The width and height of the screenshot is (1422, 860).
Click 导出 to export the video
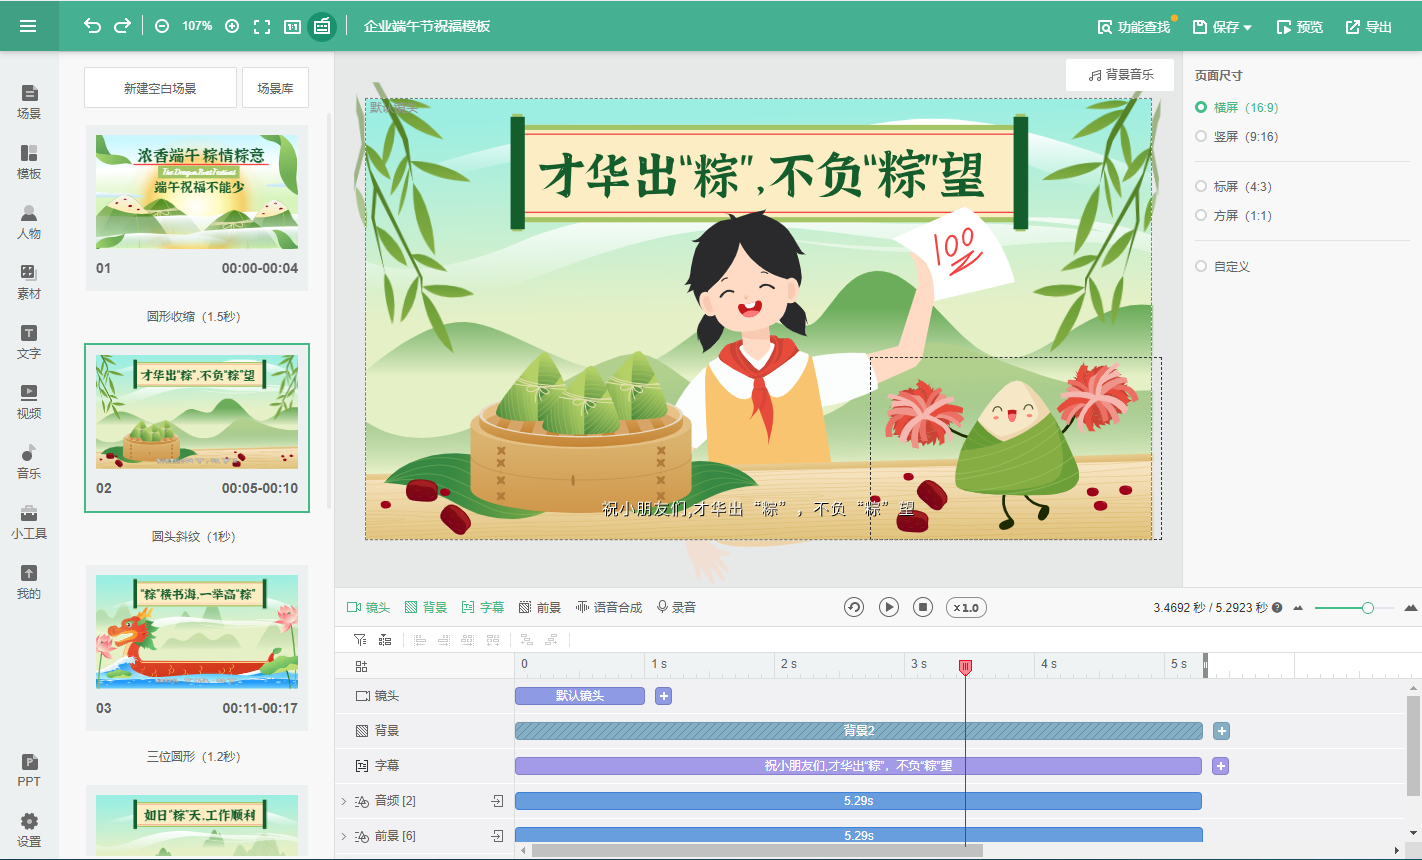pyautogui.click(x=1369, y=27)
